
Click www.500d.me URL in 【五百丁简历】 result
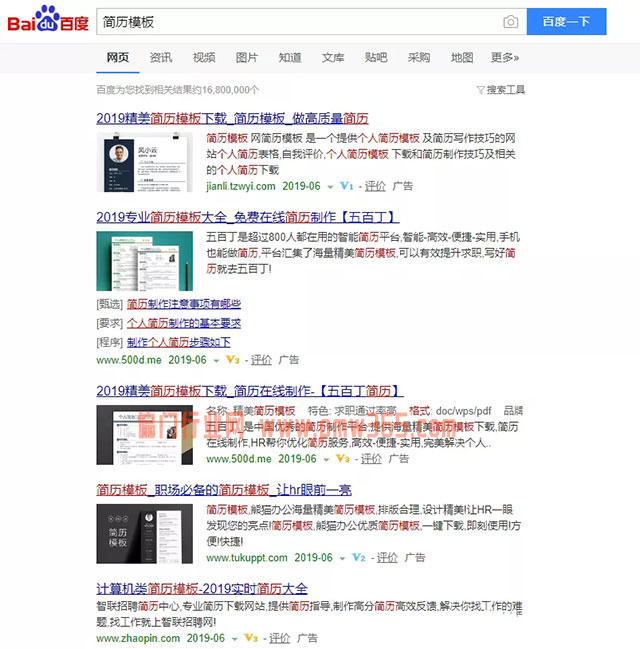point(239,459)
